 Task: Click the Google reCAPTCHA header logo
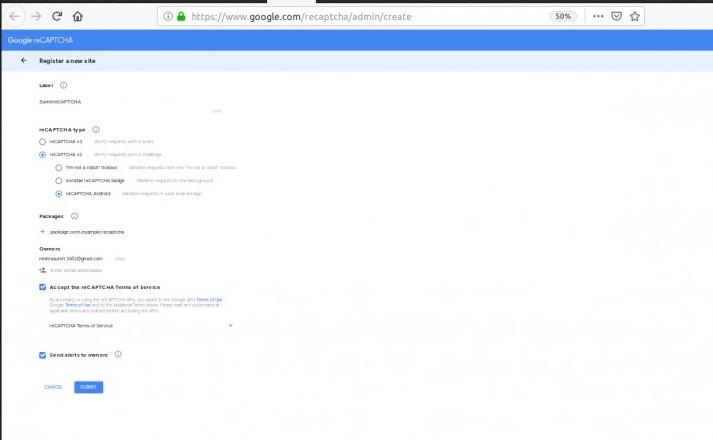pos(40,40)
